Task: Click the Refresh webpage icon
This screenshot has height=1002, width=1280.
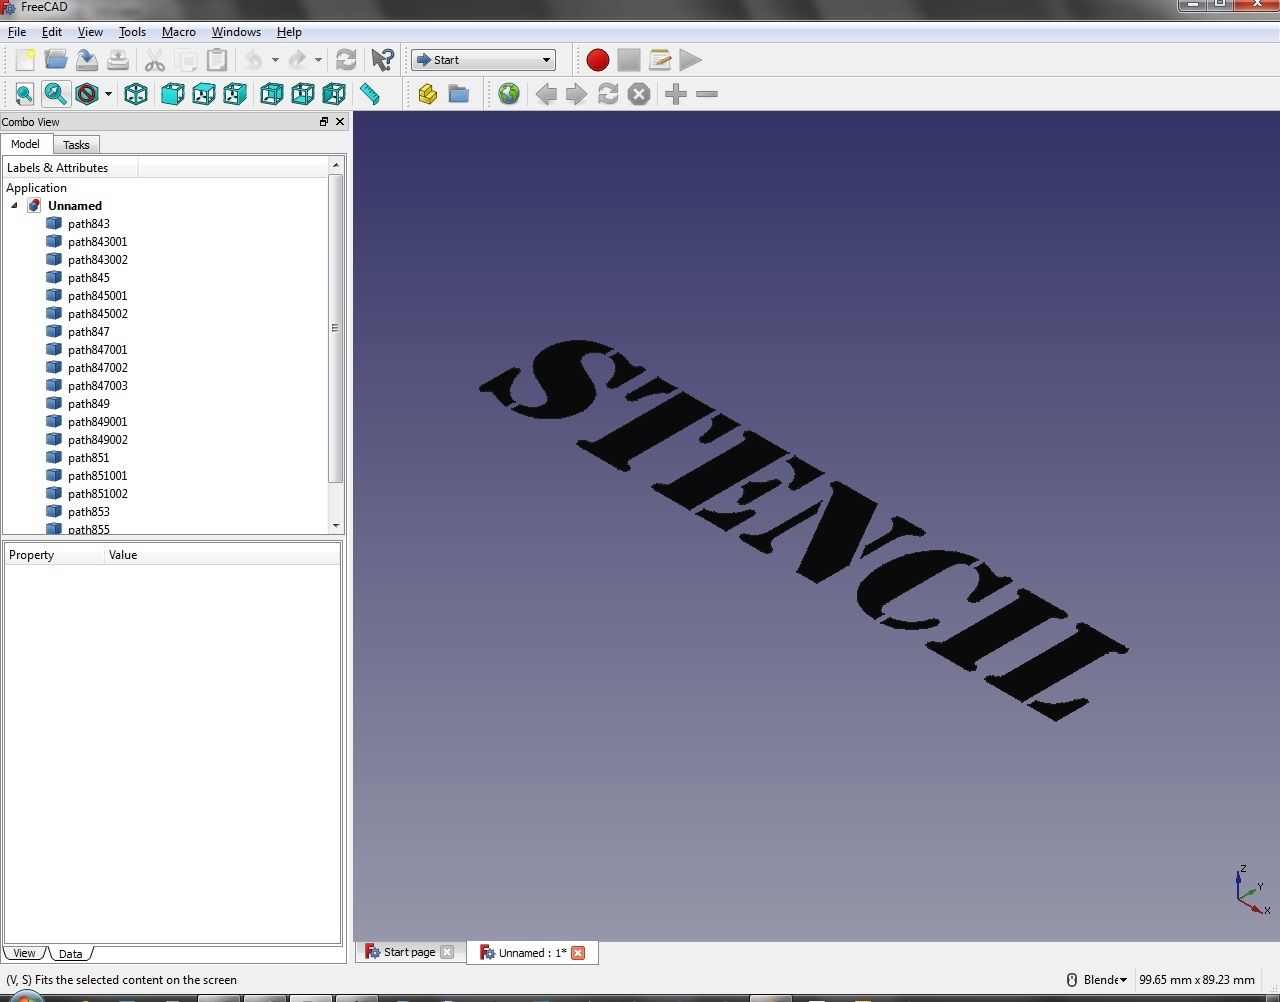Action: [x=608, y=94]
